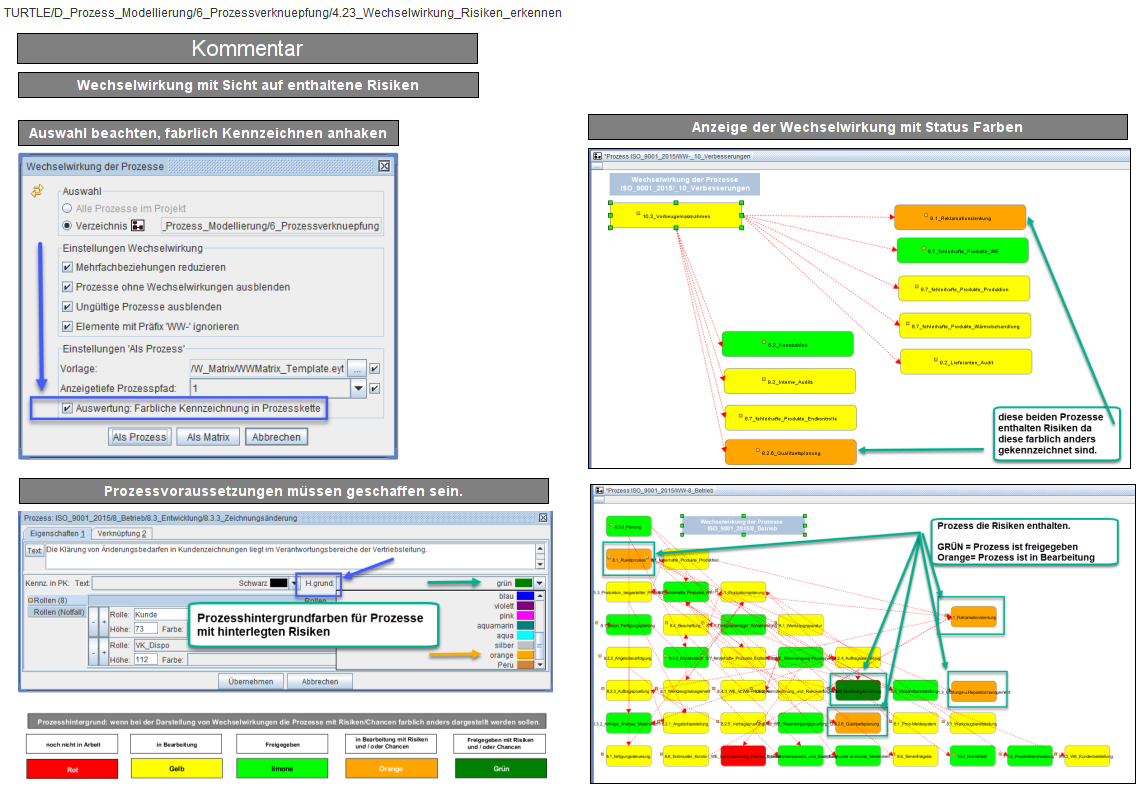Select the orange 9.1_Reklamationslenkung process box
1143x791 pixels.
960,217
